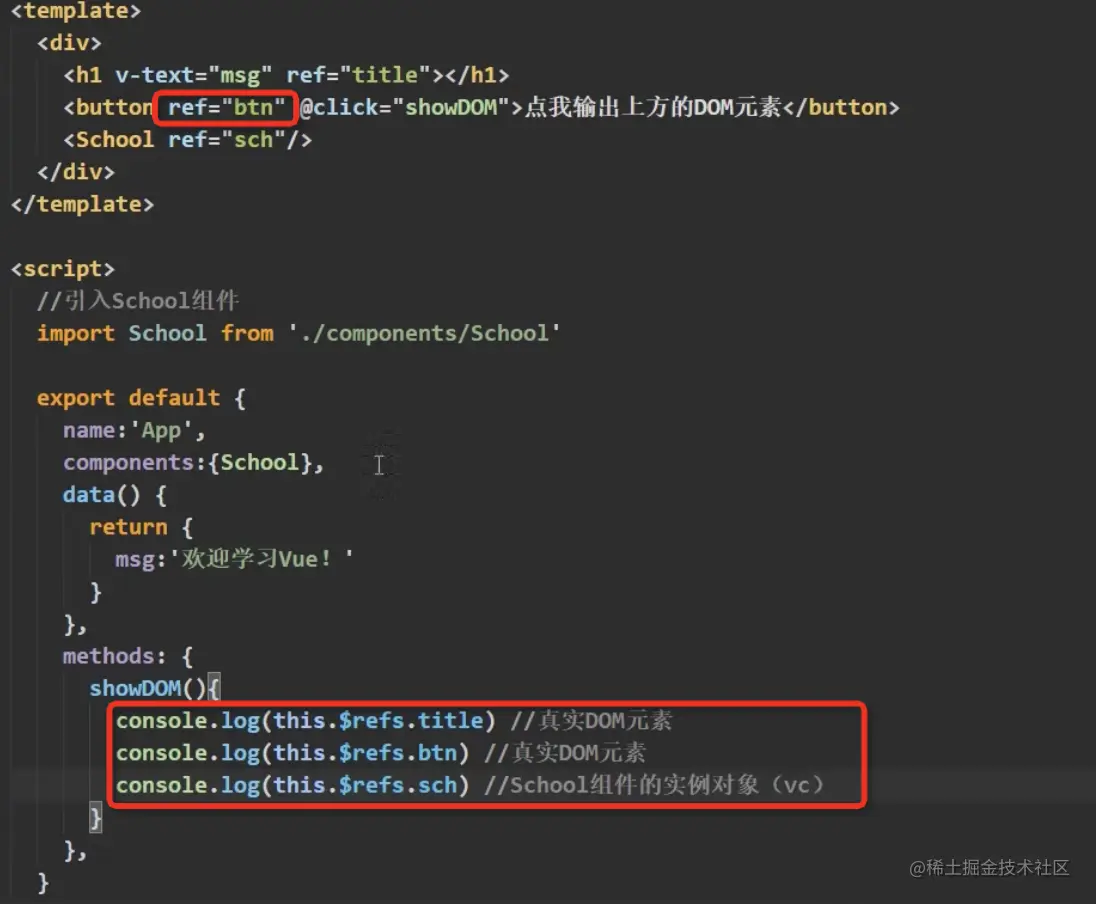
Task: Click the name:'App' line
Action: click(134, 430)
